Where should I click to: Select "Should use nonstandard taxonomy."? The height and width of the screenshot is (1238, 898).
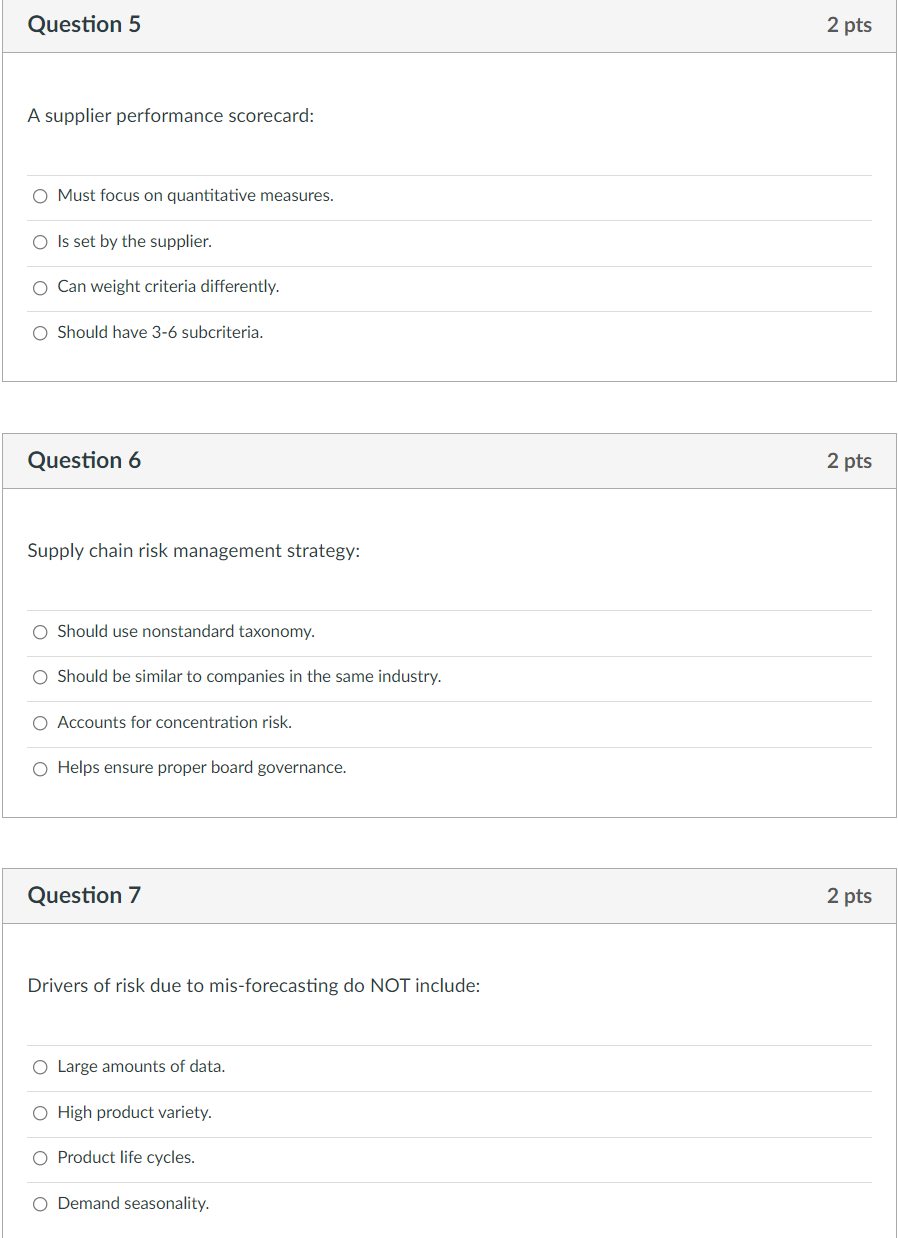tap(40, 632)
